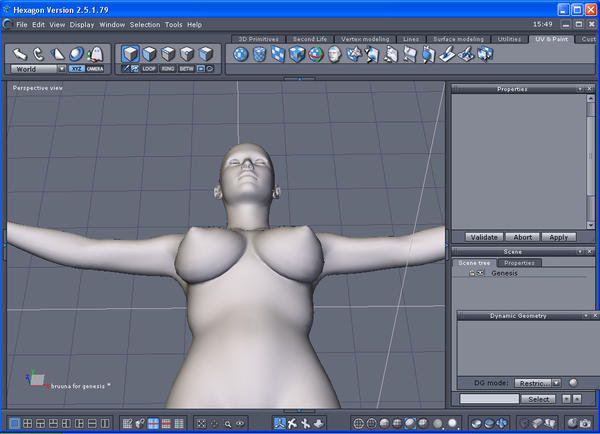Click the Select button
This screenshot has width=600, height=434.
click(x=538, y=399)
